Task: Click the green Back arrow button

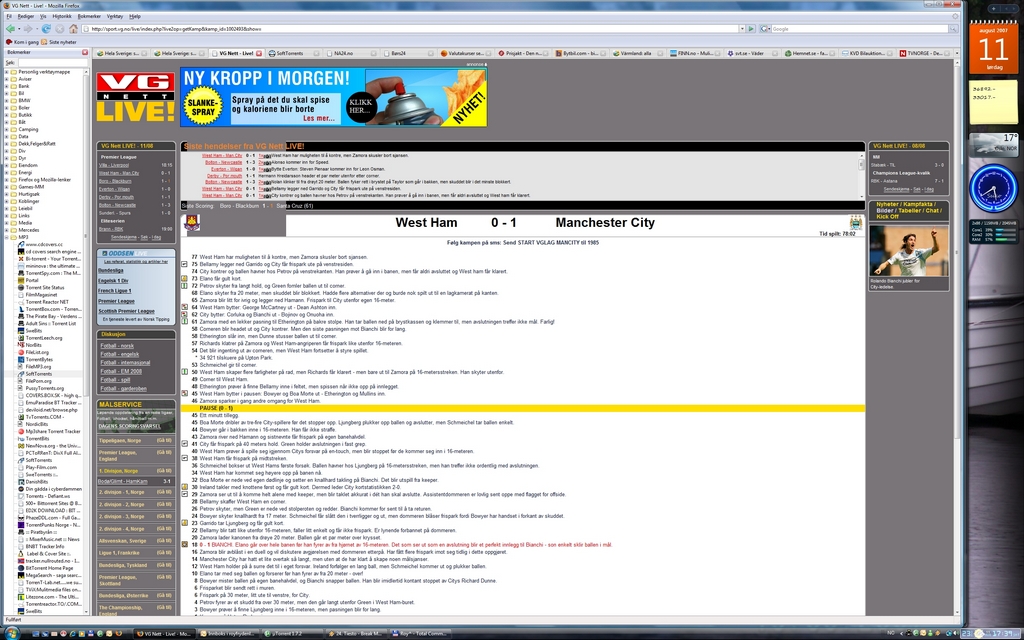Action: tap(10, 29)
